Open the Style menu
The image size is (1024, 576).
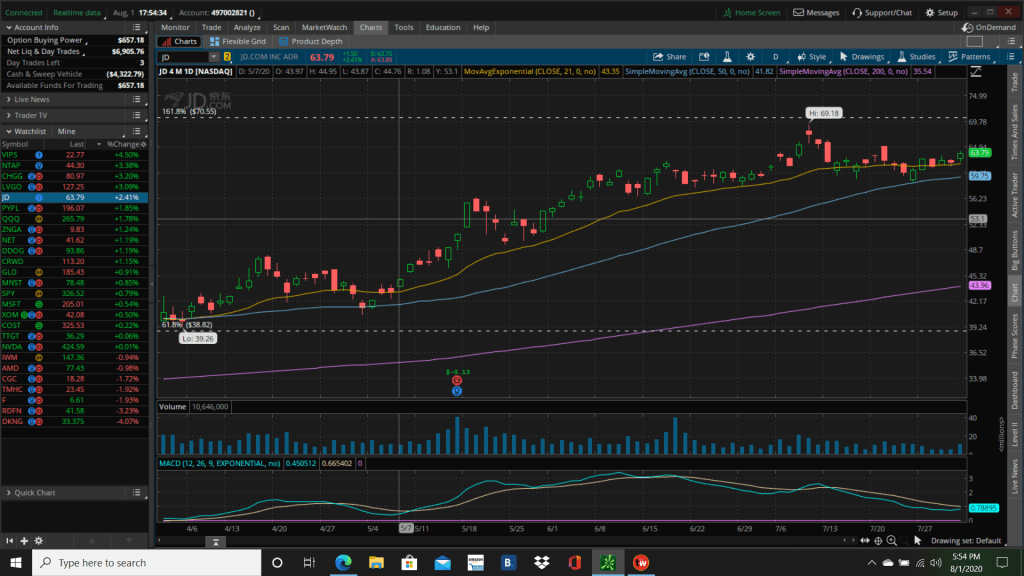click(x=812, y=57)
